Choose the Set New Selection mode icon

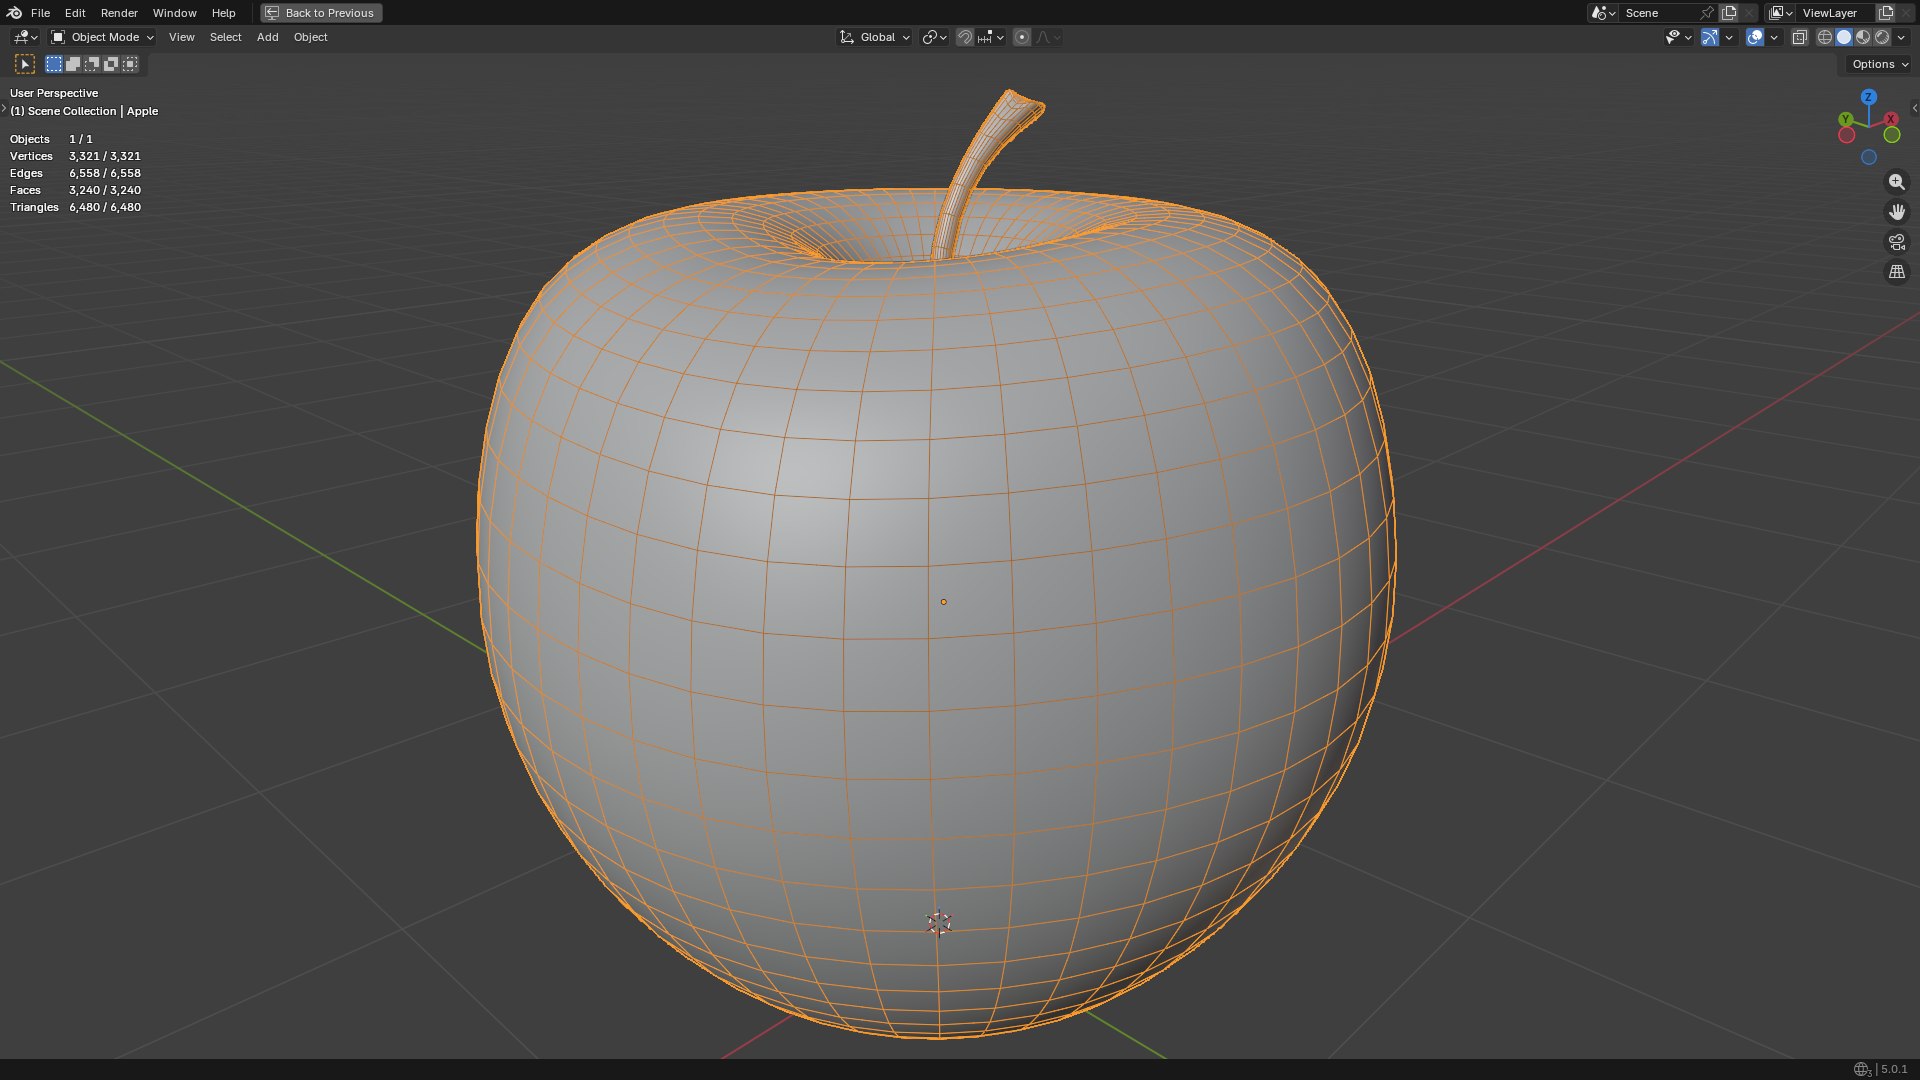tap(54, 64)
